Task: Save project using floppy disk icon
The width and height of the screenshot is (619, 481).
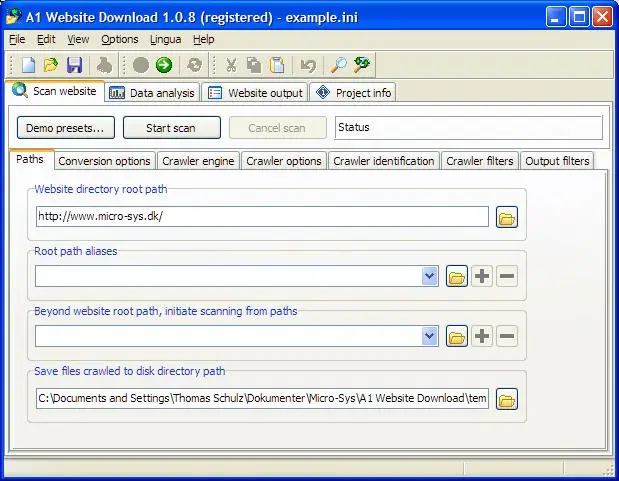Action: click(x=74, y=65)
